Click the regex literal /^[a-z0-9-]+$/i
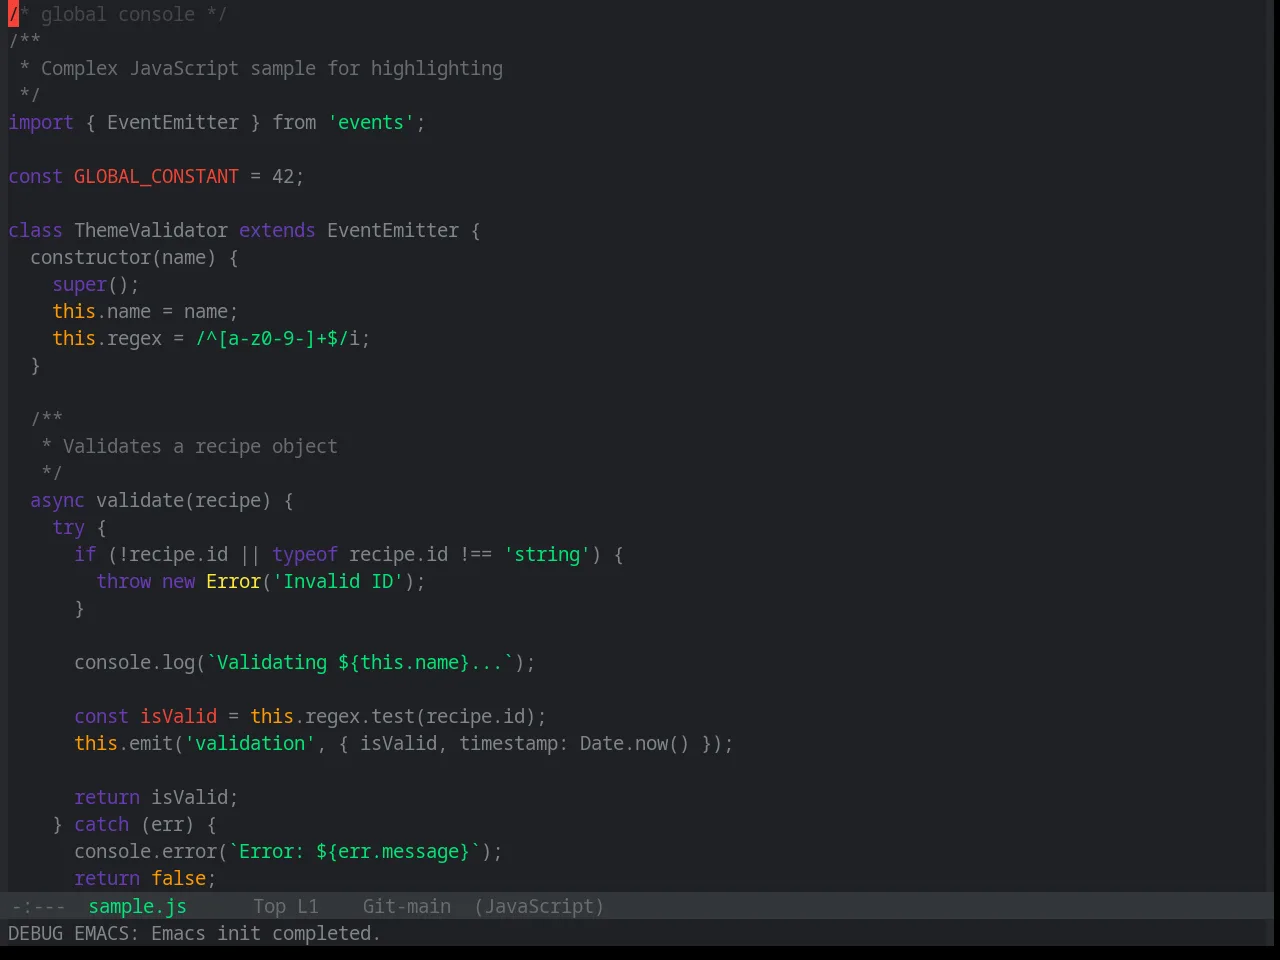Viewport: 1280px width, 960px height. [277, 338]
